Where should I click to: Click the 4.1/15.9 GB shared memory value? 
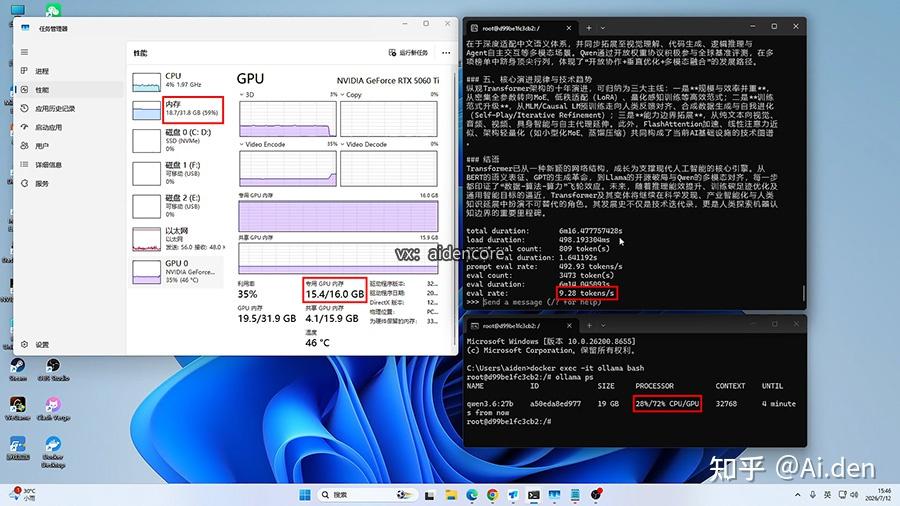coord(332,318)
